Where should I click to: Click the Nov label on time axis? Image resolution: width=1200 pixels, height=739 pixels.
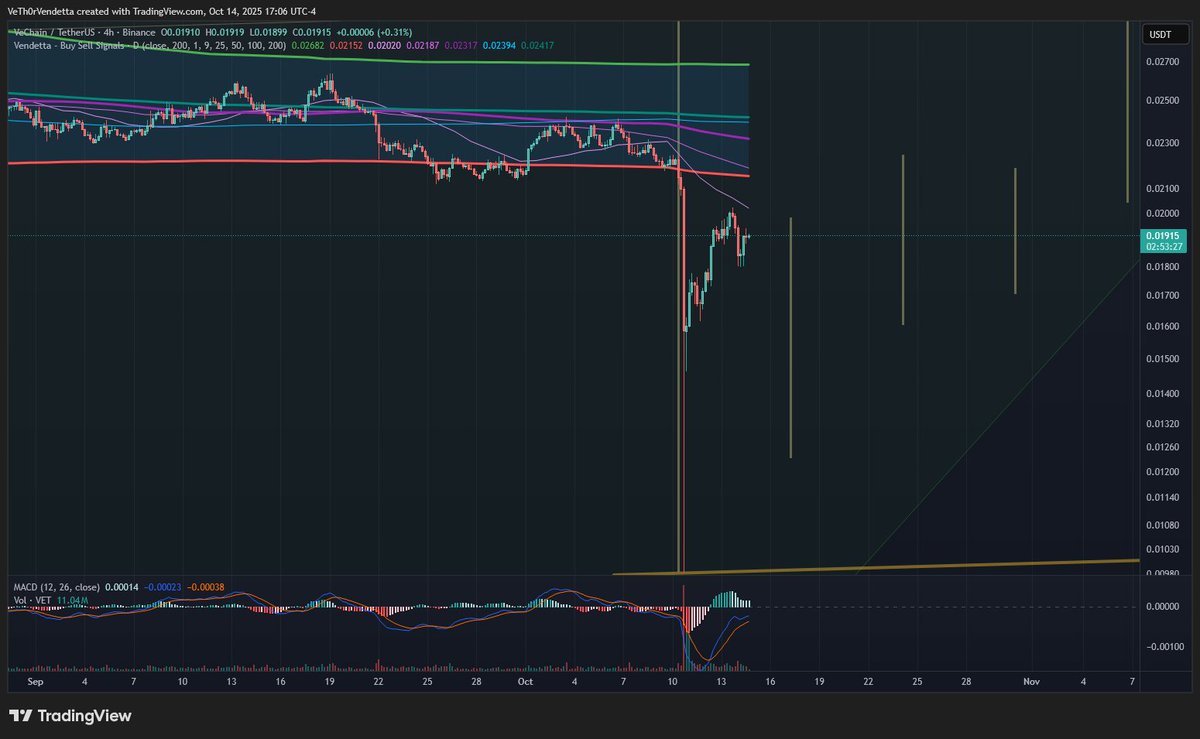coord(1032,681)
